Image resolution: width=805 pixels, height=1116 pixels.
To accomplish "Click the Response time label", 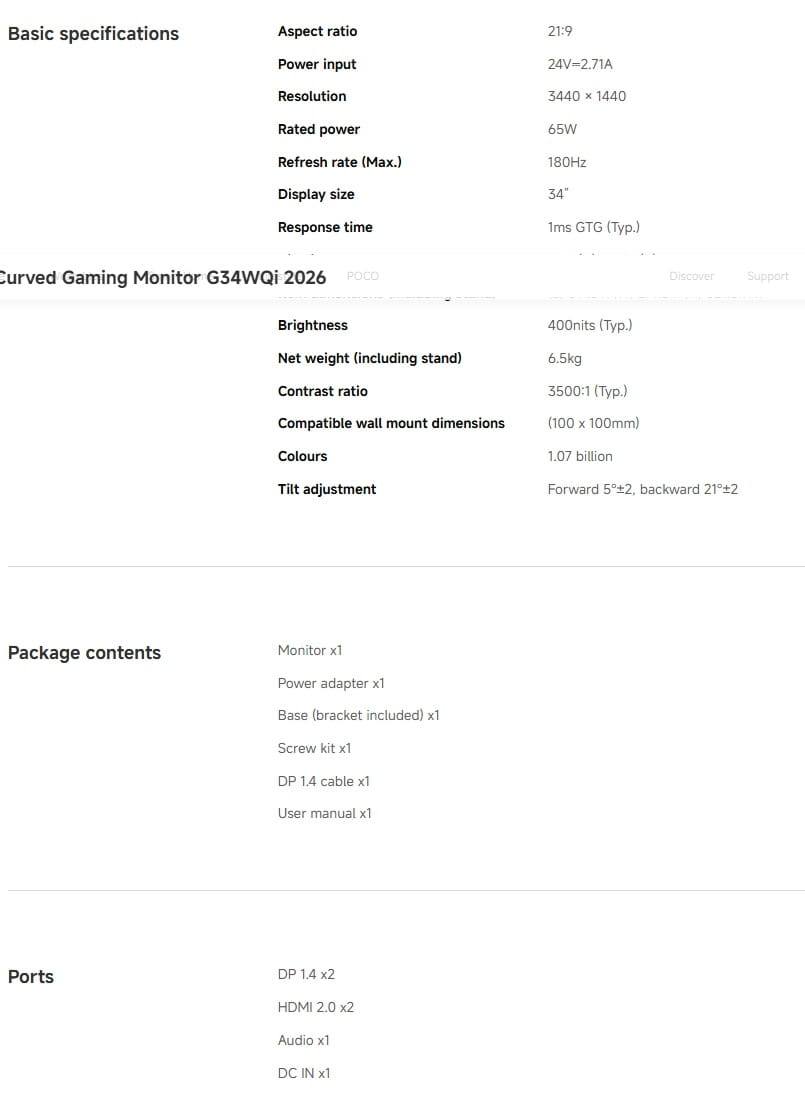I will point(325,228).
